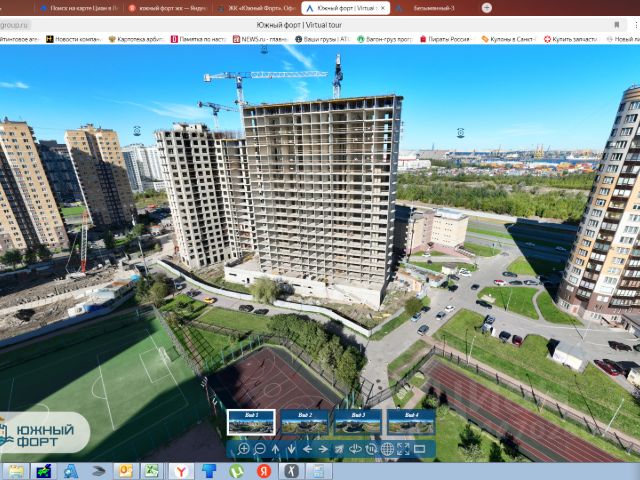Image resolution: width=640 pixels, height=480 pixels.
Task: Tilt the panorama down with the down arrow
Action: 291,449
